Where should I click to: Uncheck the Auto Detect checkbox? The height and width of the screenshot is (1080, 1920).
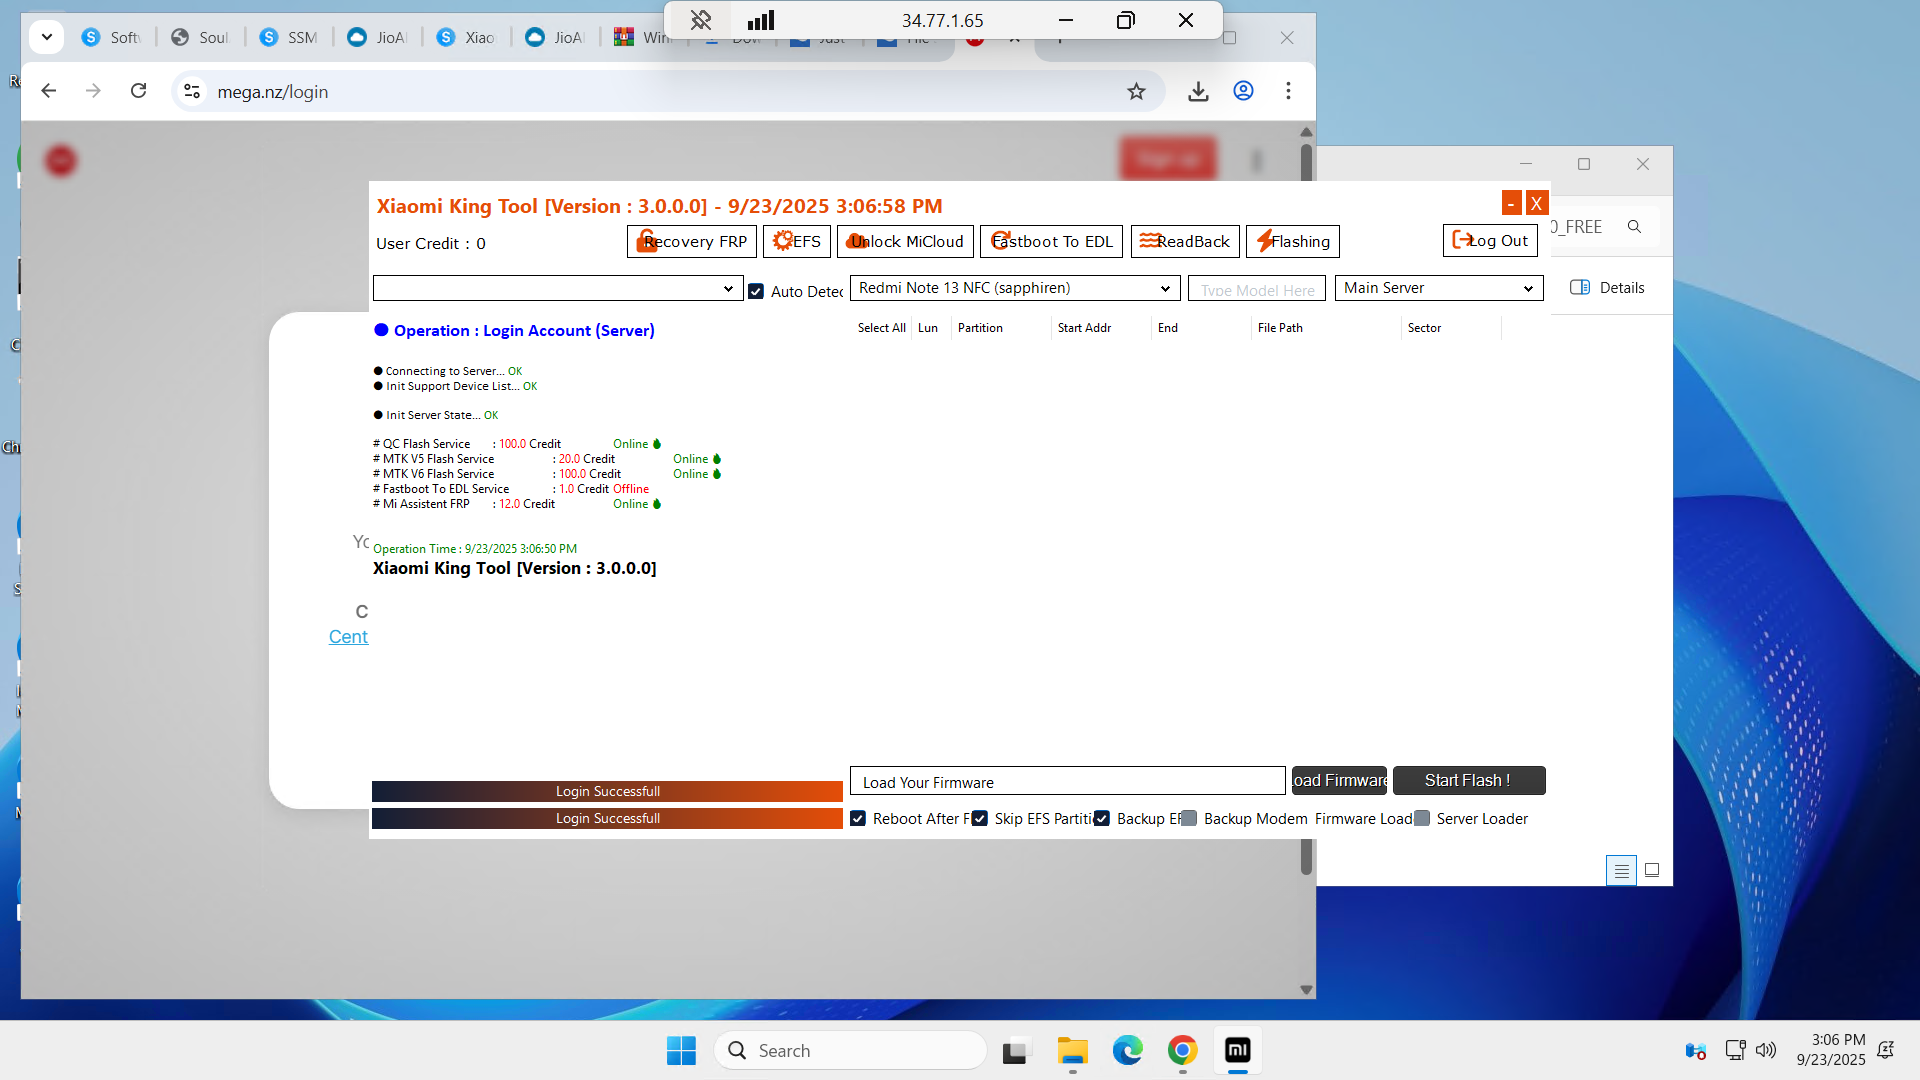tap(756, 291)
